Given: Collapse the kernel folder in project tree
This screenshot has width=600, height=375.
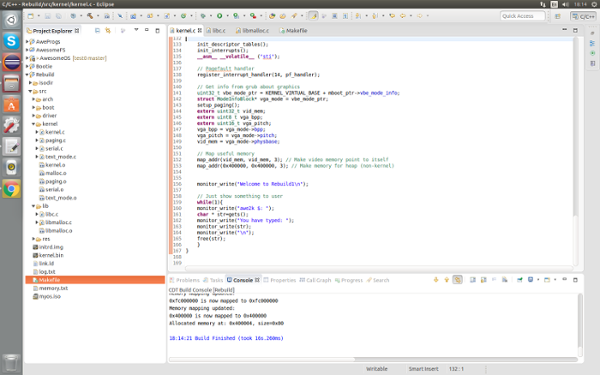Looking at the screenshot, I should (x=34, y=124).
